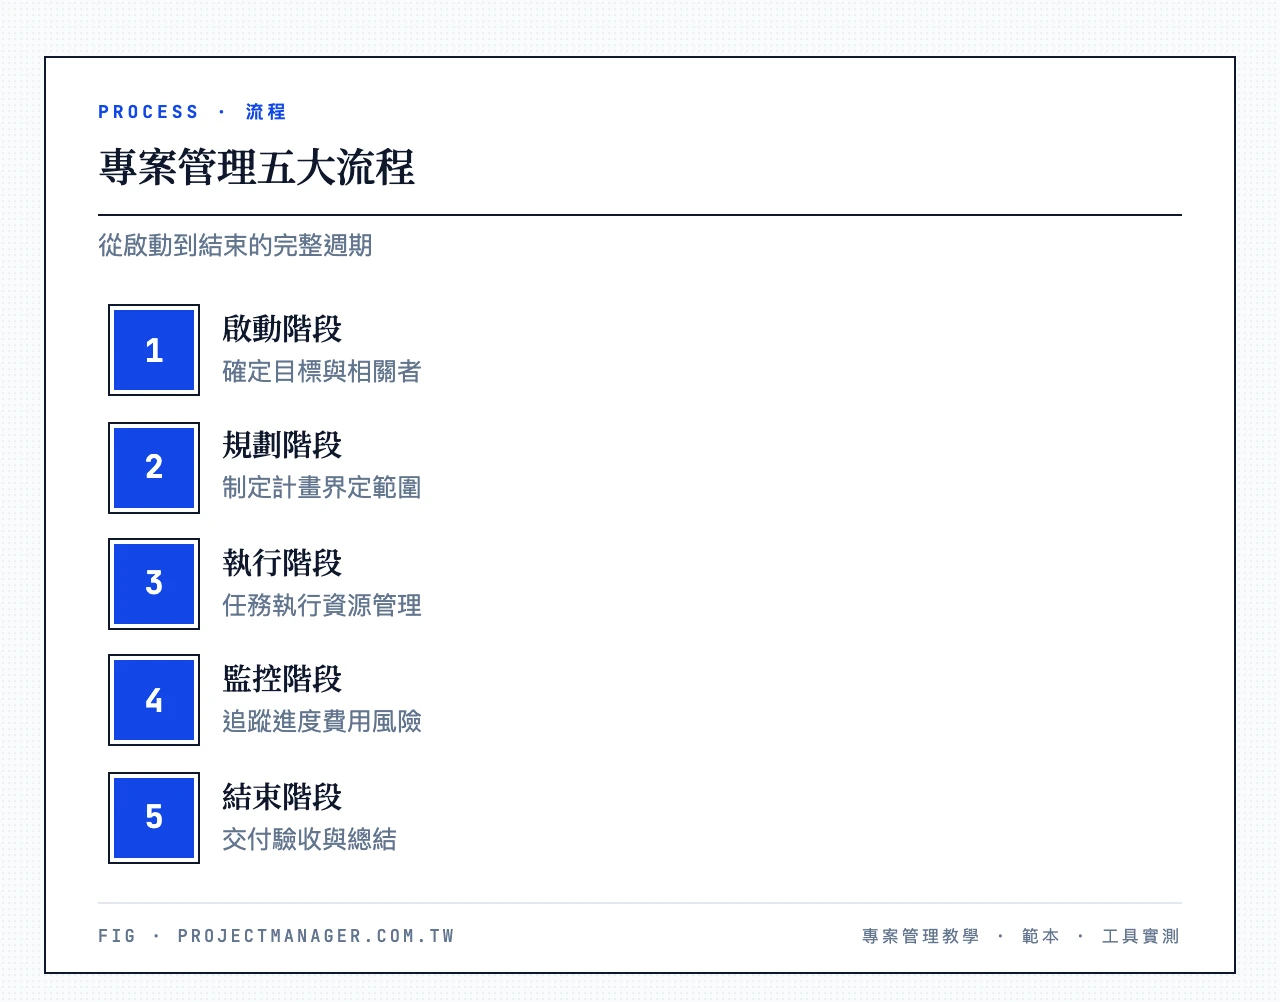Click the description 確定目標與相關者
This screenshot has width=1280, height=1002.
322,372
